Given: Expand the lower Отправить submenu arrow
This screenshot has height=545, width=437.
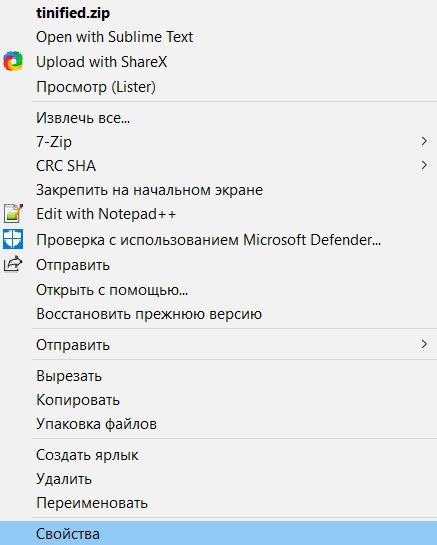Looking at the screenshot, I should click(x=424, y=344).
